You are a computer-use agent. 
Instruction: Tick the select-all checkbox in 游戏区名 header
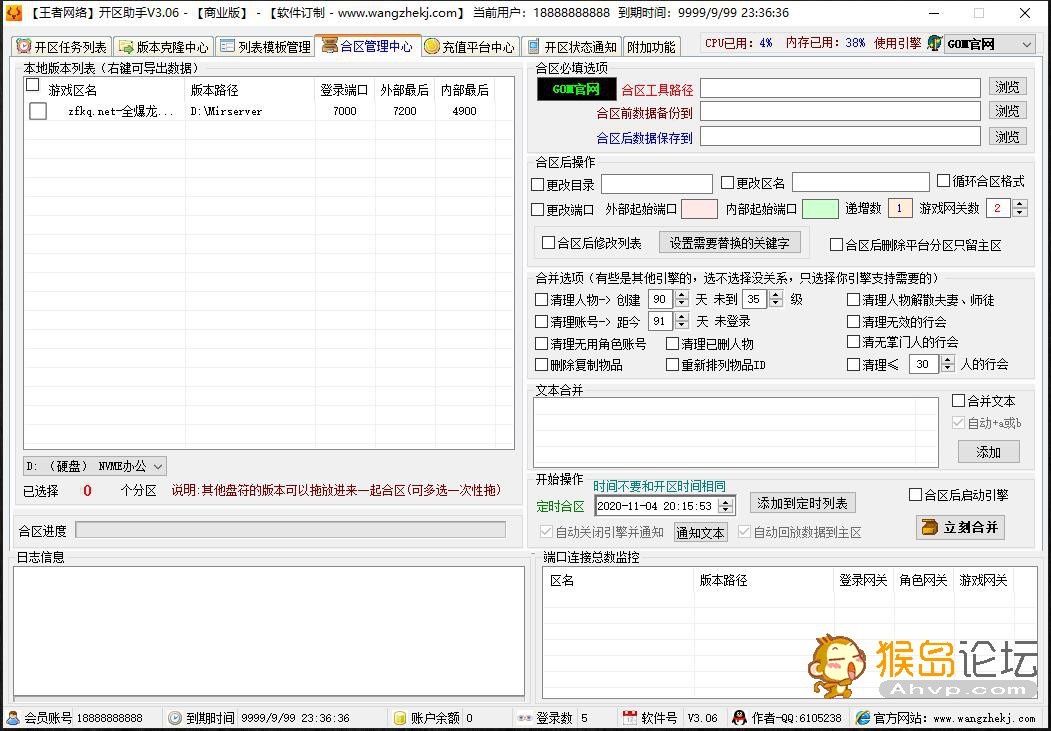point(33,85)
